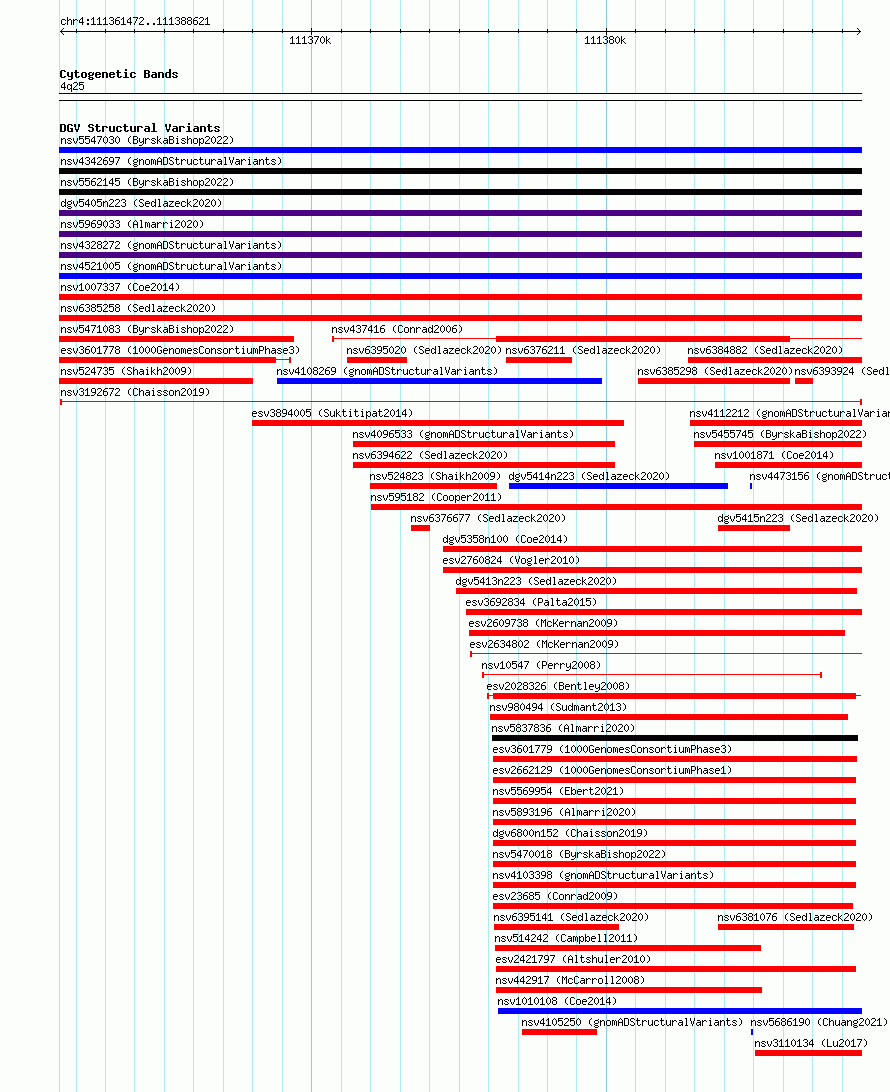Click the blue bar under nsv4108269

click(439, 381)
